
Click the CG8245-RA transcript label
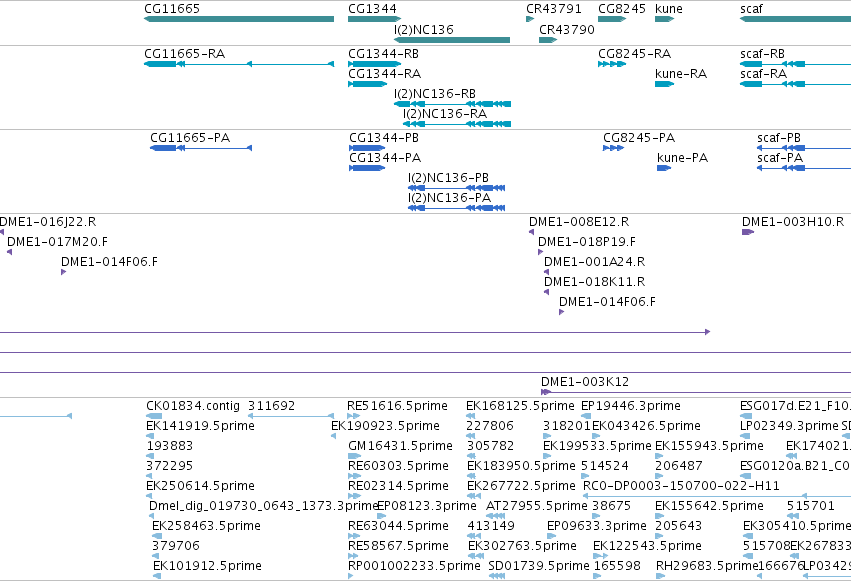[x=634, y=54]
